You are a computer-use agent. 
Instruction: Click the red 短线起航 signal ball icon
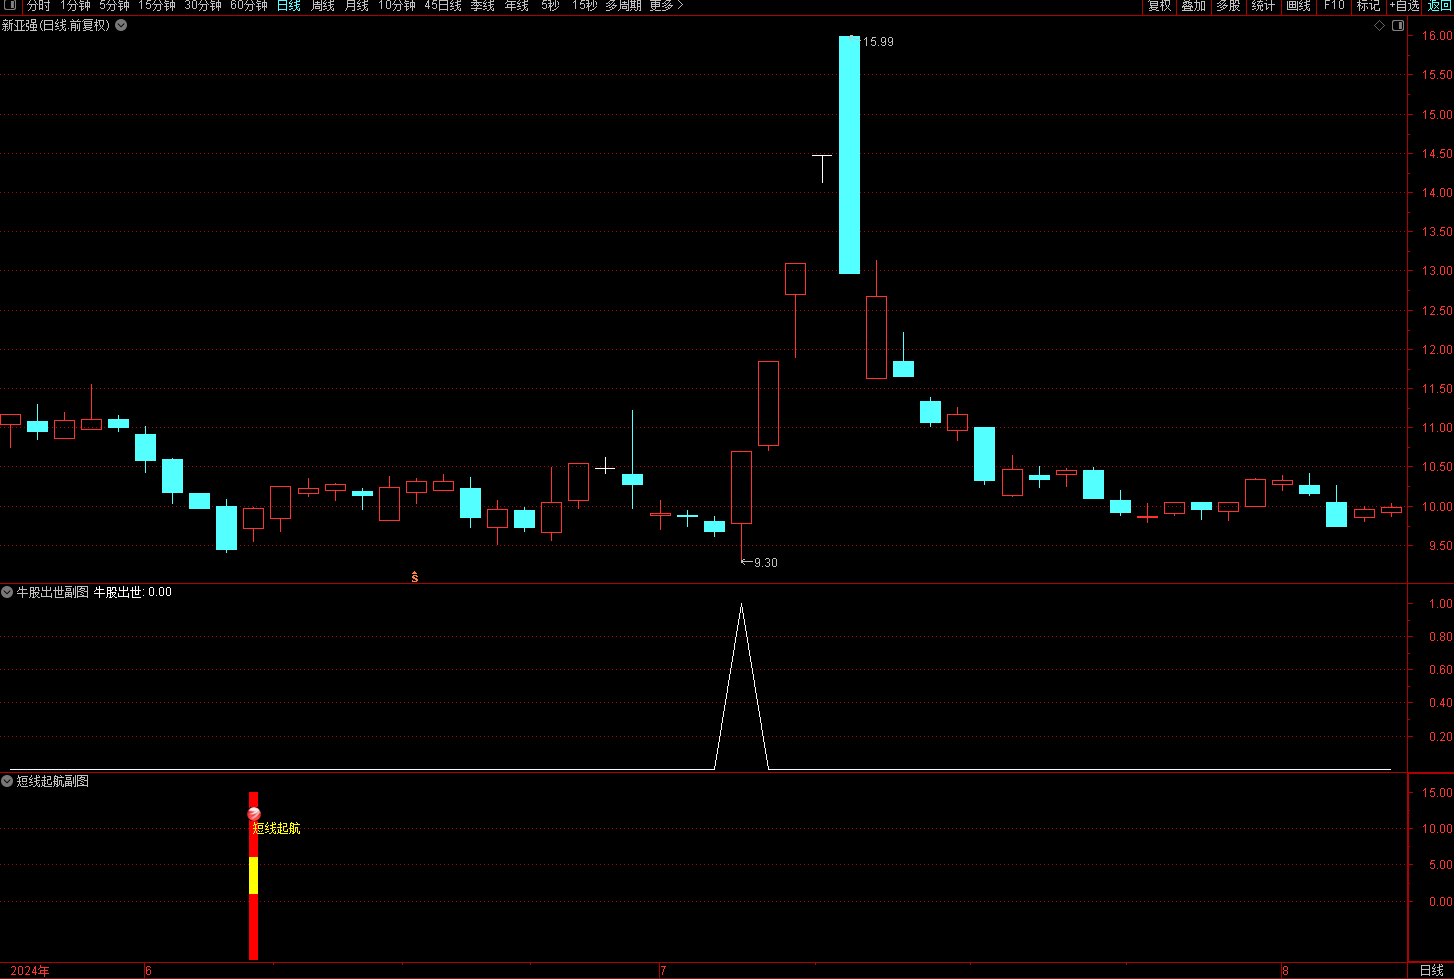point(254,814)
